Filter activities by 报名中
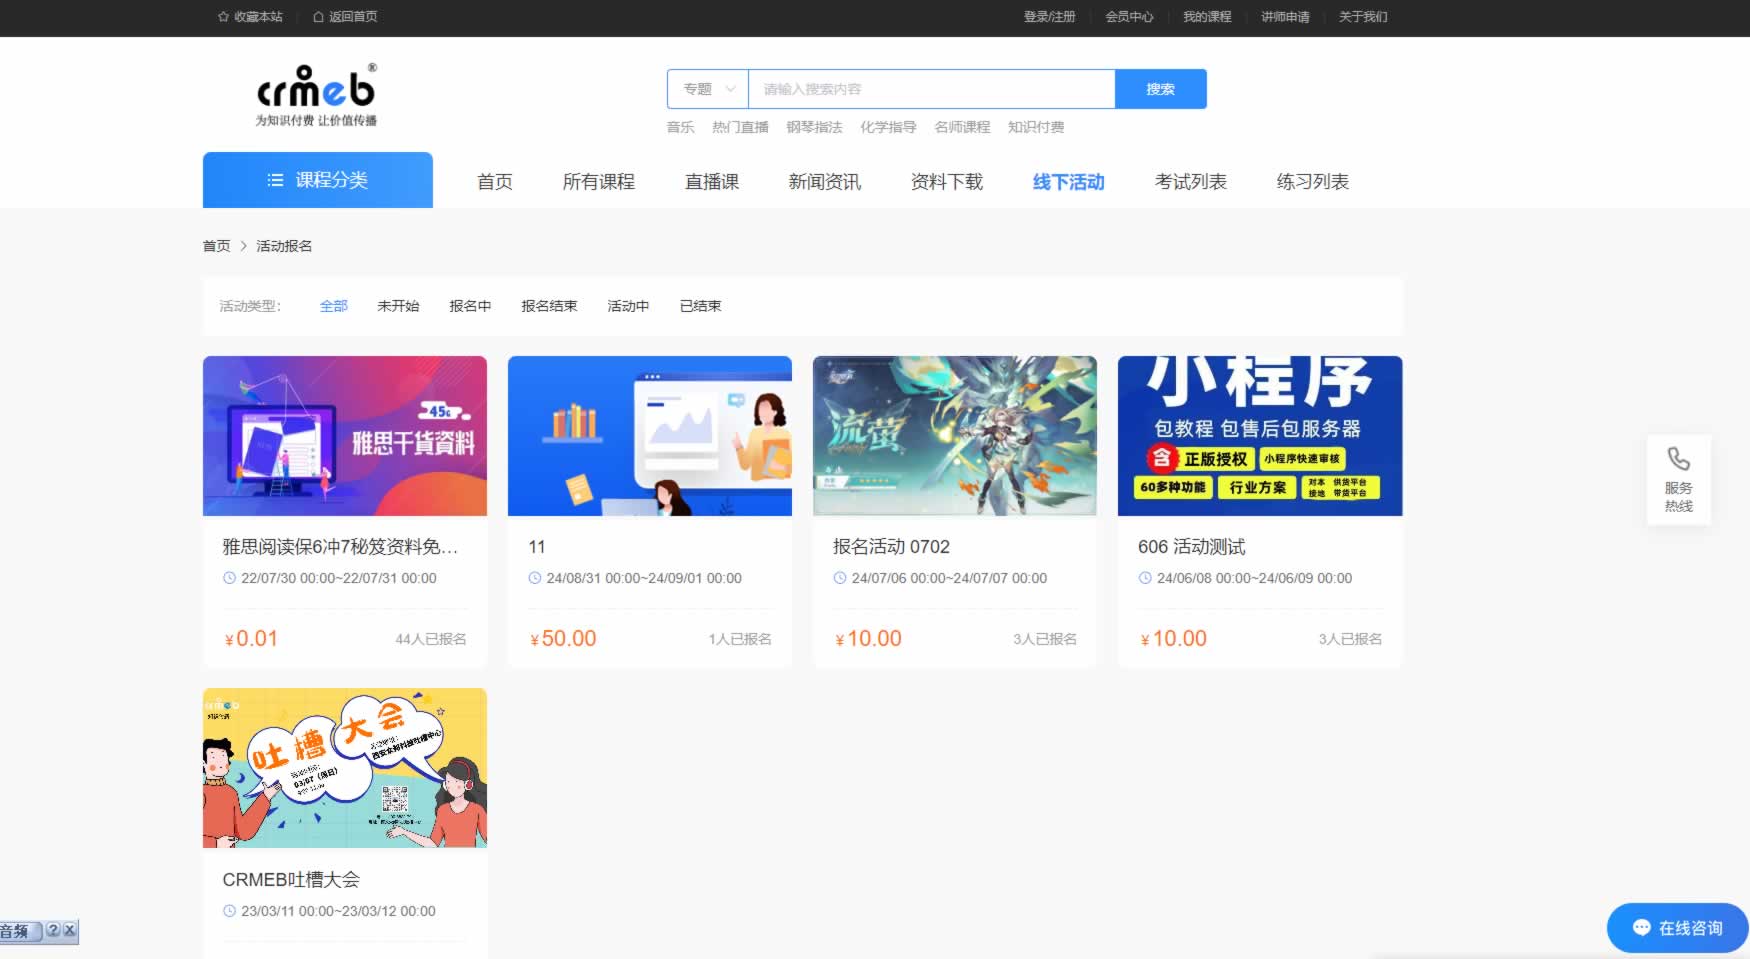Screen dimensions: 1750x959 (x=470, y=306)
